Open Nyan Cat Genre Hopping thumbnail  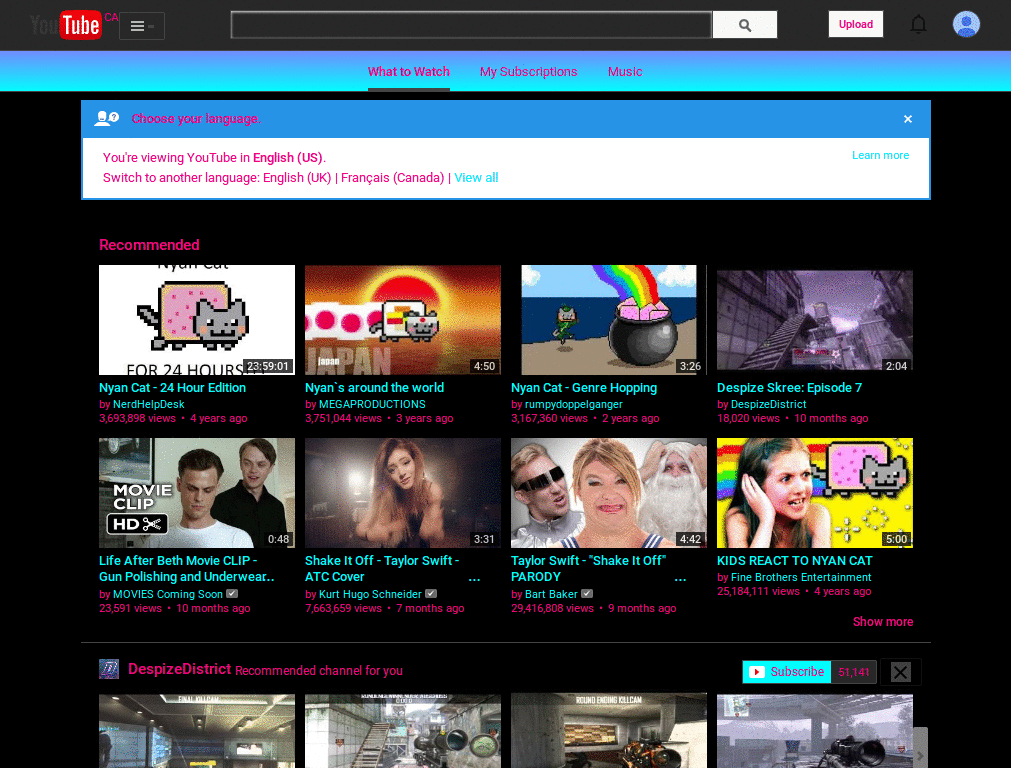(x=609, y=320)
